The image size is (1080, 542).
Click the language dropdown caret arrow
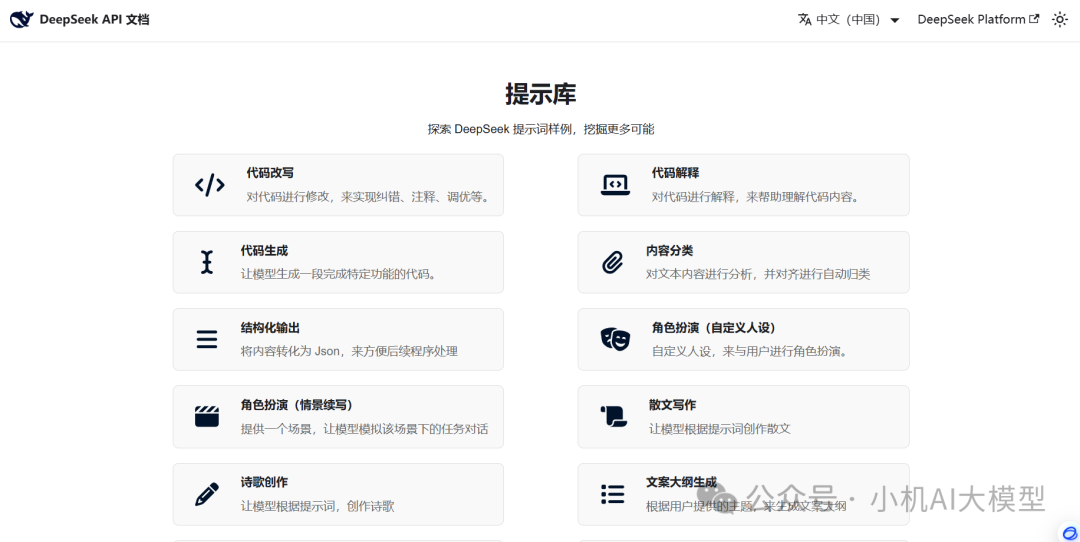coord(895,21)
